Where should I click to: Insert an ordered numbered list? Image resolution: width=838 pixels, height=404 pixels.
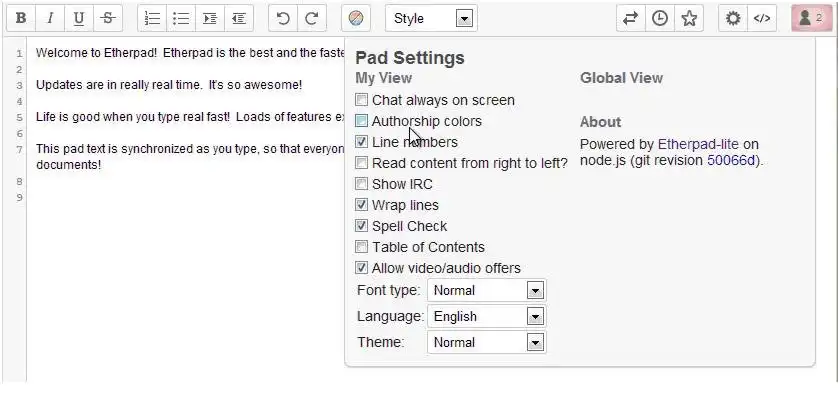tap(152, 18)
